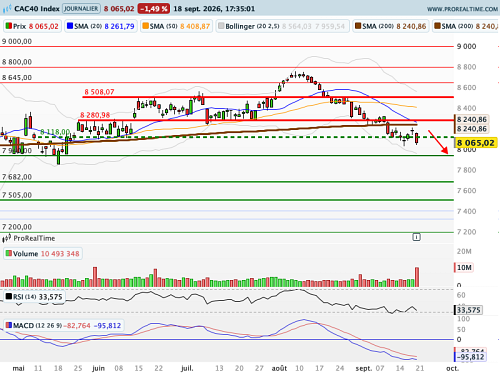Viewport: 500px width, 375px height.
Task: Click the 9 000,00 level label
Action: pyautogui.click(x=17, y=41)
